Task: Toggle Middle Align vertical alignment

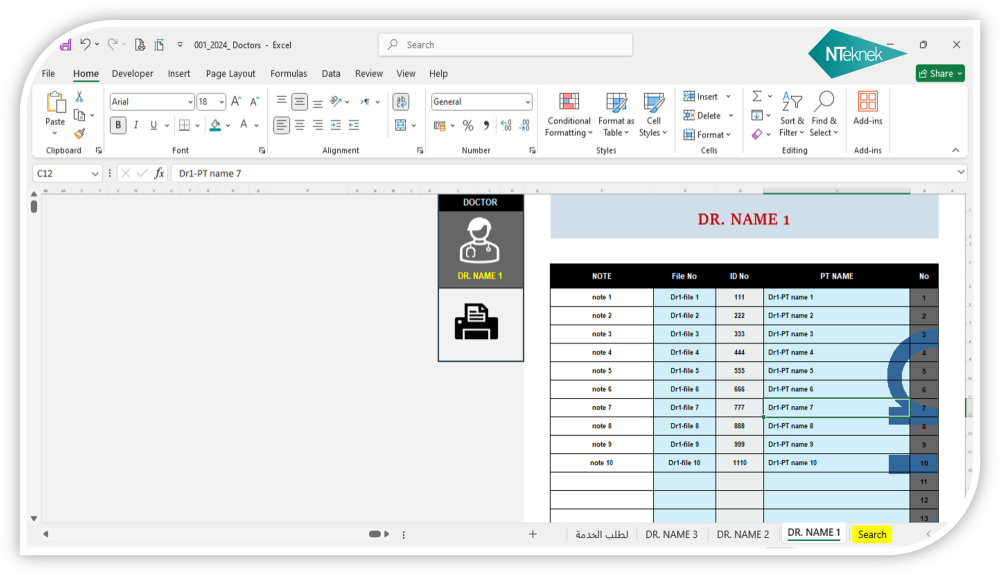Action: click(299, 101)
